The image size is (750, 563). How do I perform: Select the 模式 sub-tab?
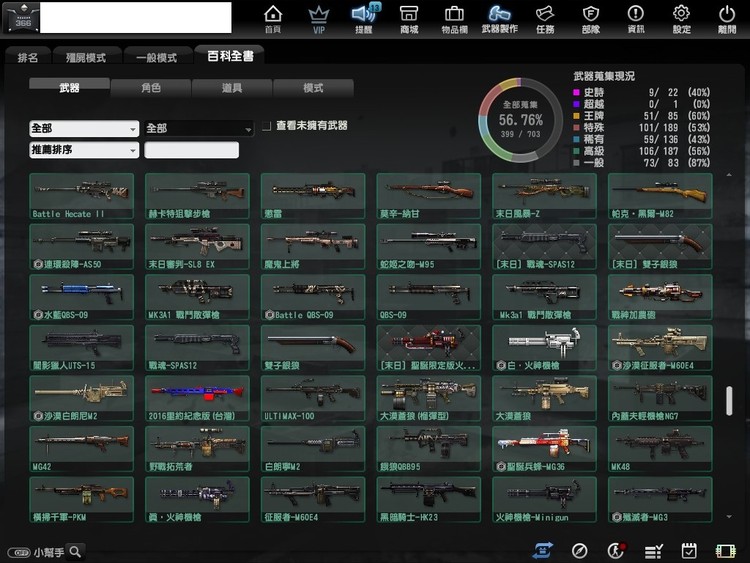click(x=313, y=88)
